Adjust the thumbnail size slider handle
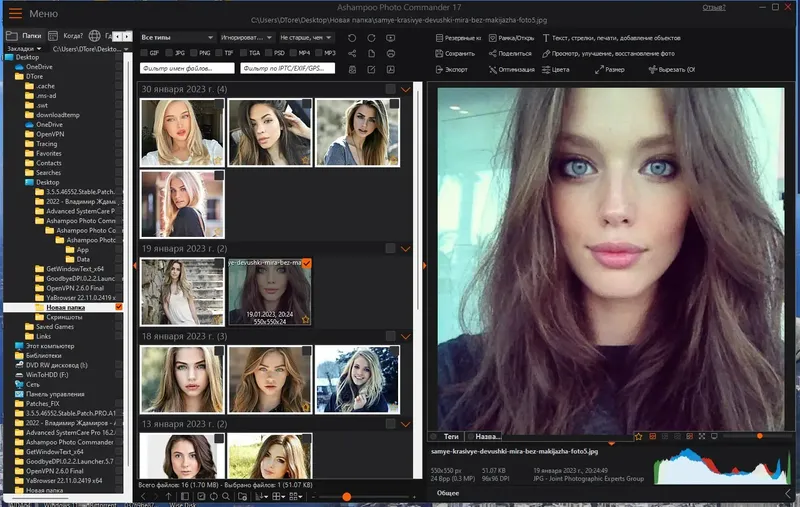Viewport: 800px width, 507px height. (346, 497)
